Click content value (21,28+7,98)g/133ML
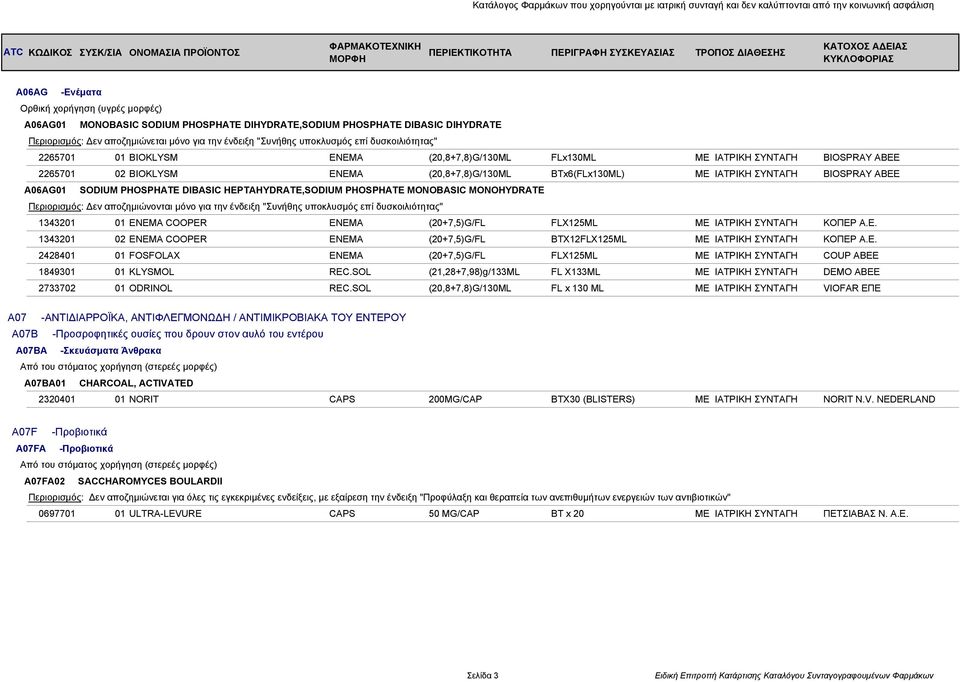Screen dimensions: 960x682 pos(474,272)
